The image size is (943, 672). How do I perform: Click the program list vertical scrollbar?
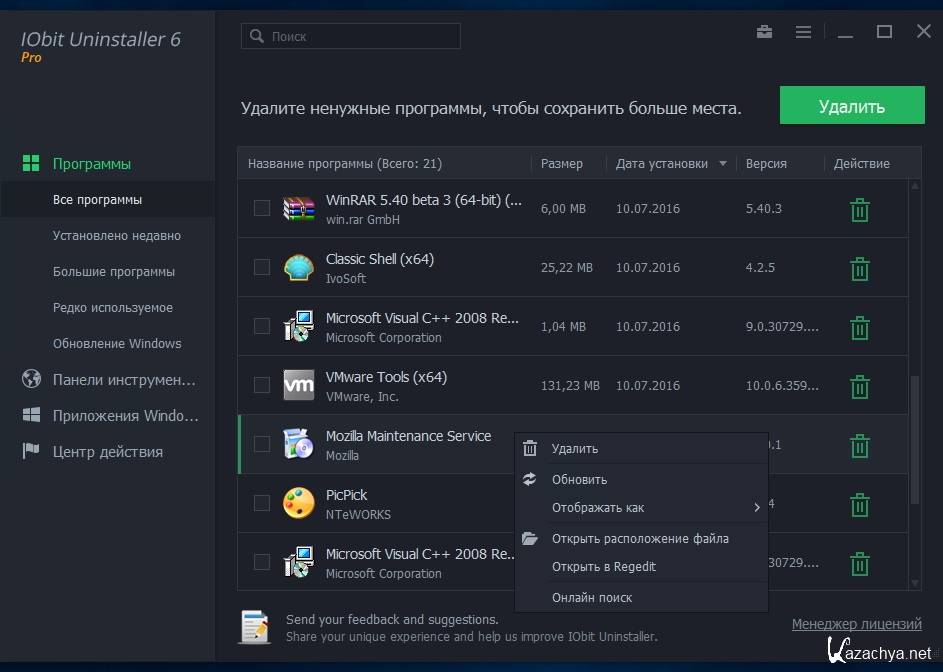click(915, 440)
